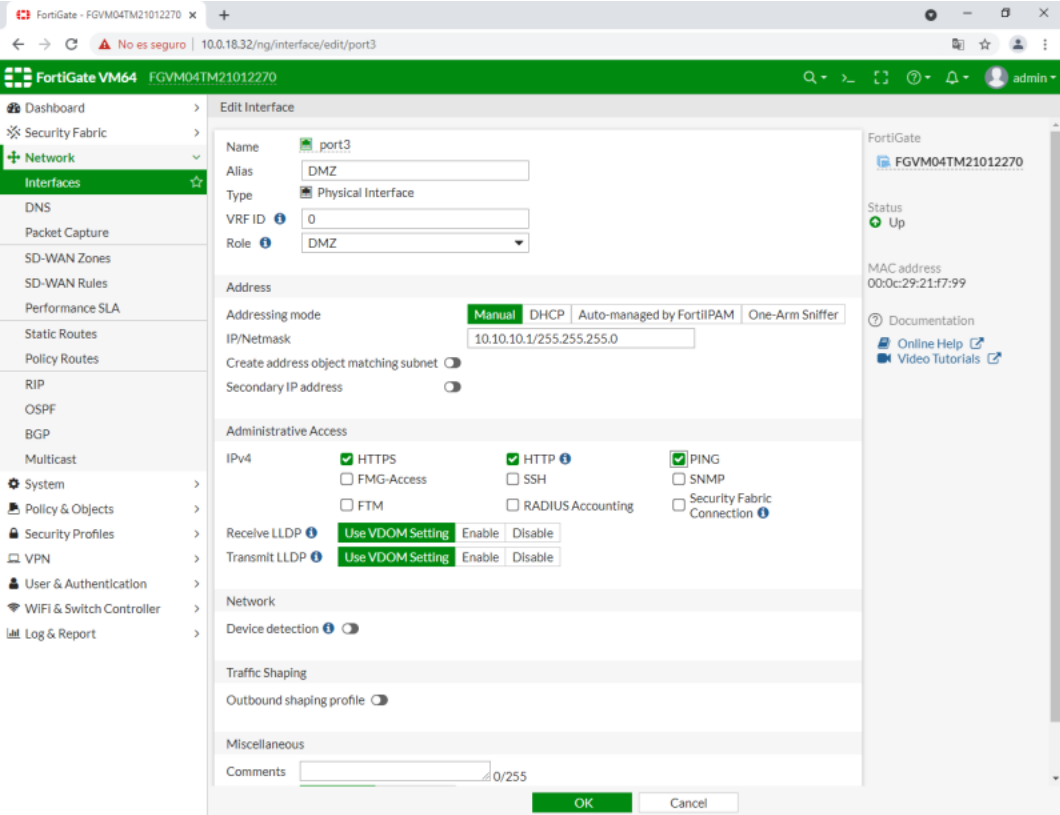Uncheck the PING access checkbox
This screenshot has height=815, width=1060.
pos(678,459)
